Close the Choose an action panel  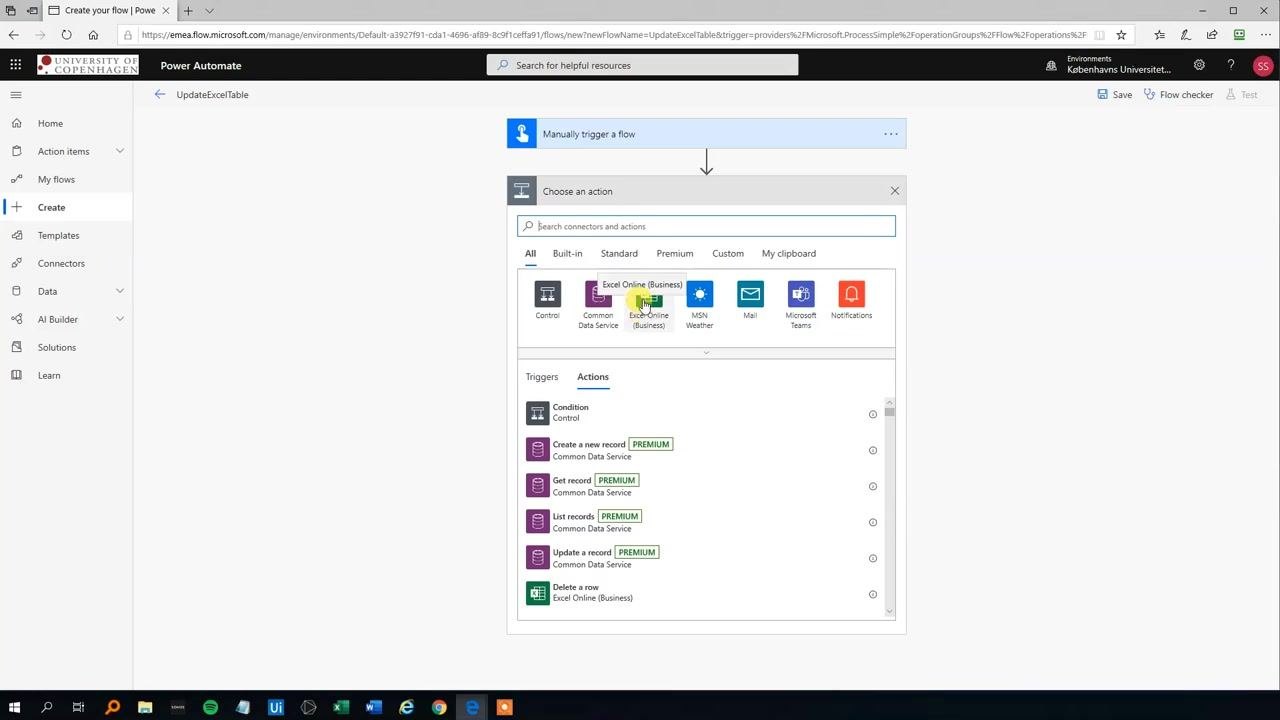895,191
